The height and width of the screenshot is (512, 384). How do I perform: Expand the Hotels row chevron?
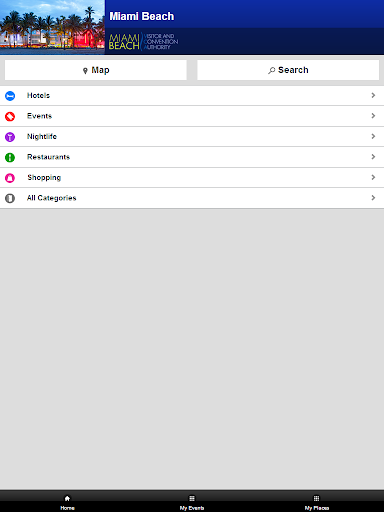(373, 95)
